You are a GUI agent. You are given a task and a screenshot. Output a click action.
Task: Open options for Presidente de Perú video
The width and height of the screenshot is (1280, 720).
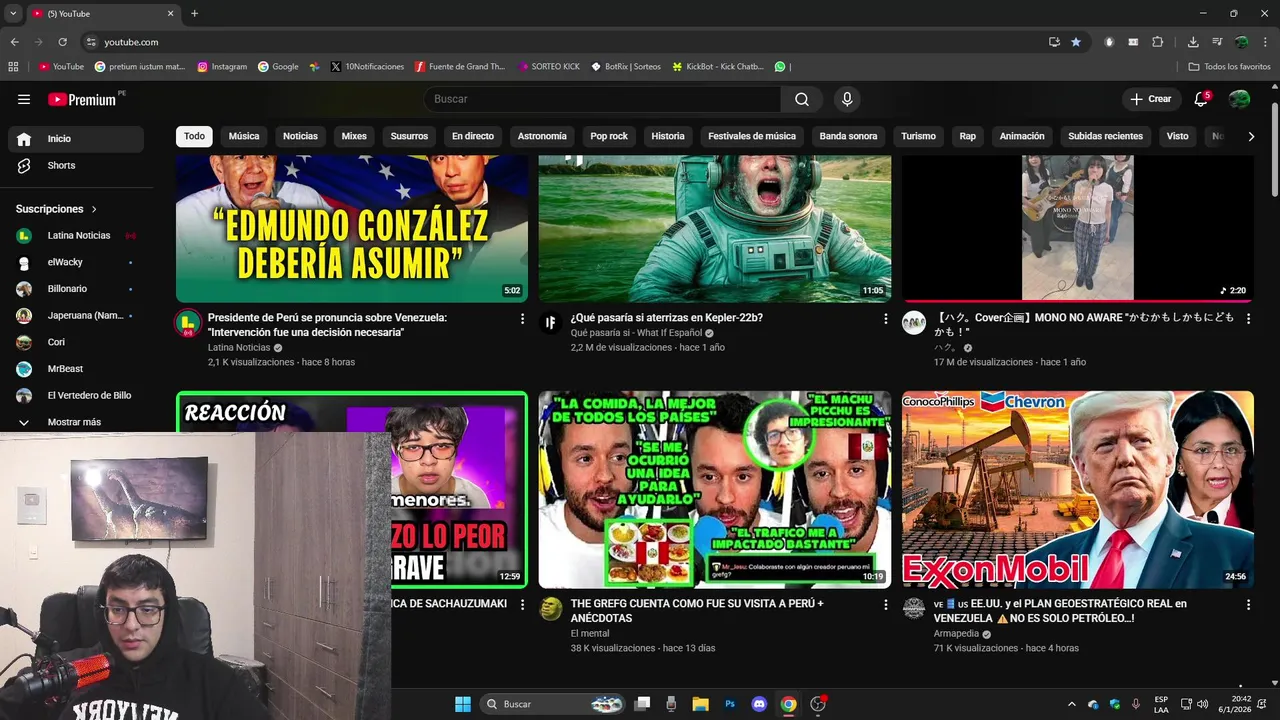coord(522,318)
